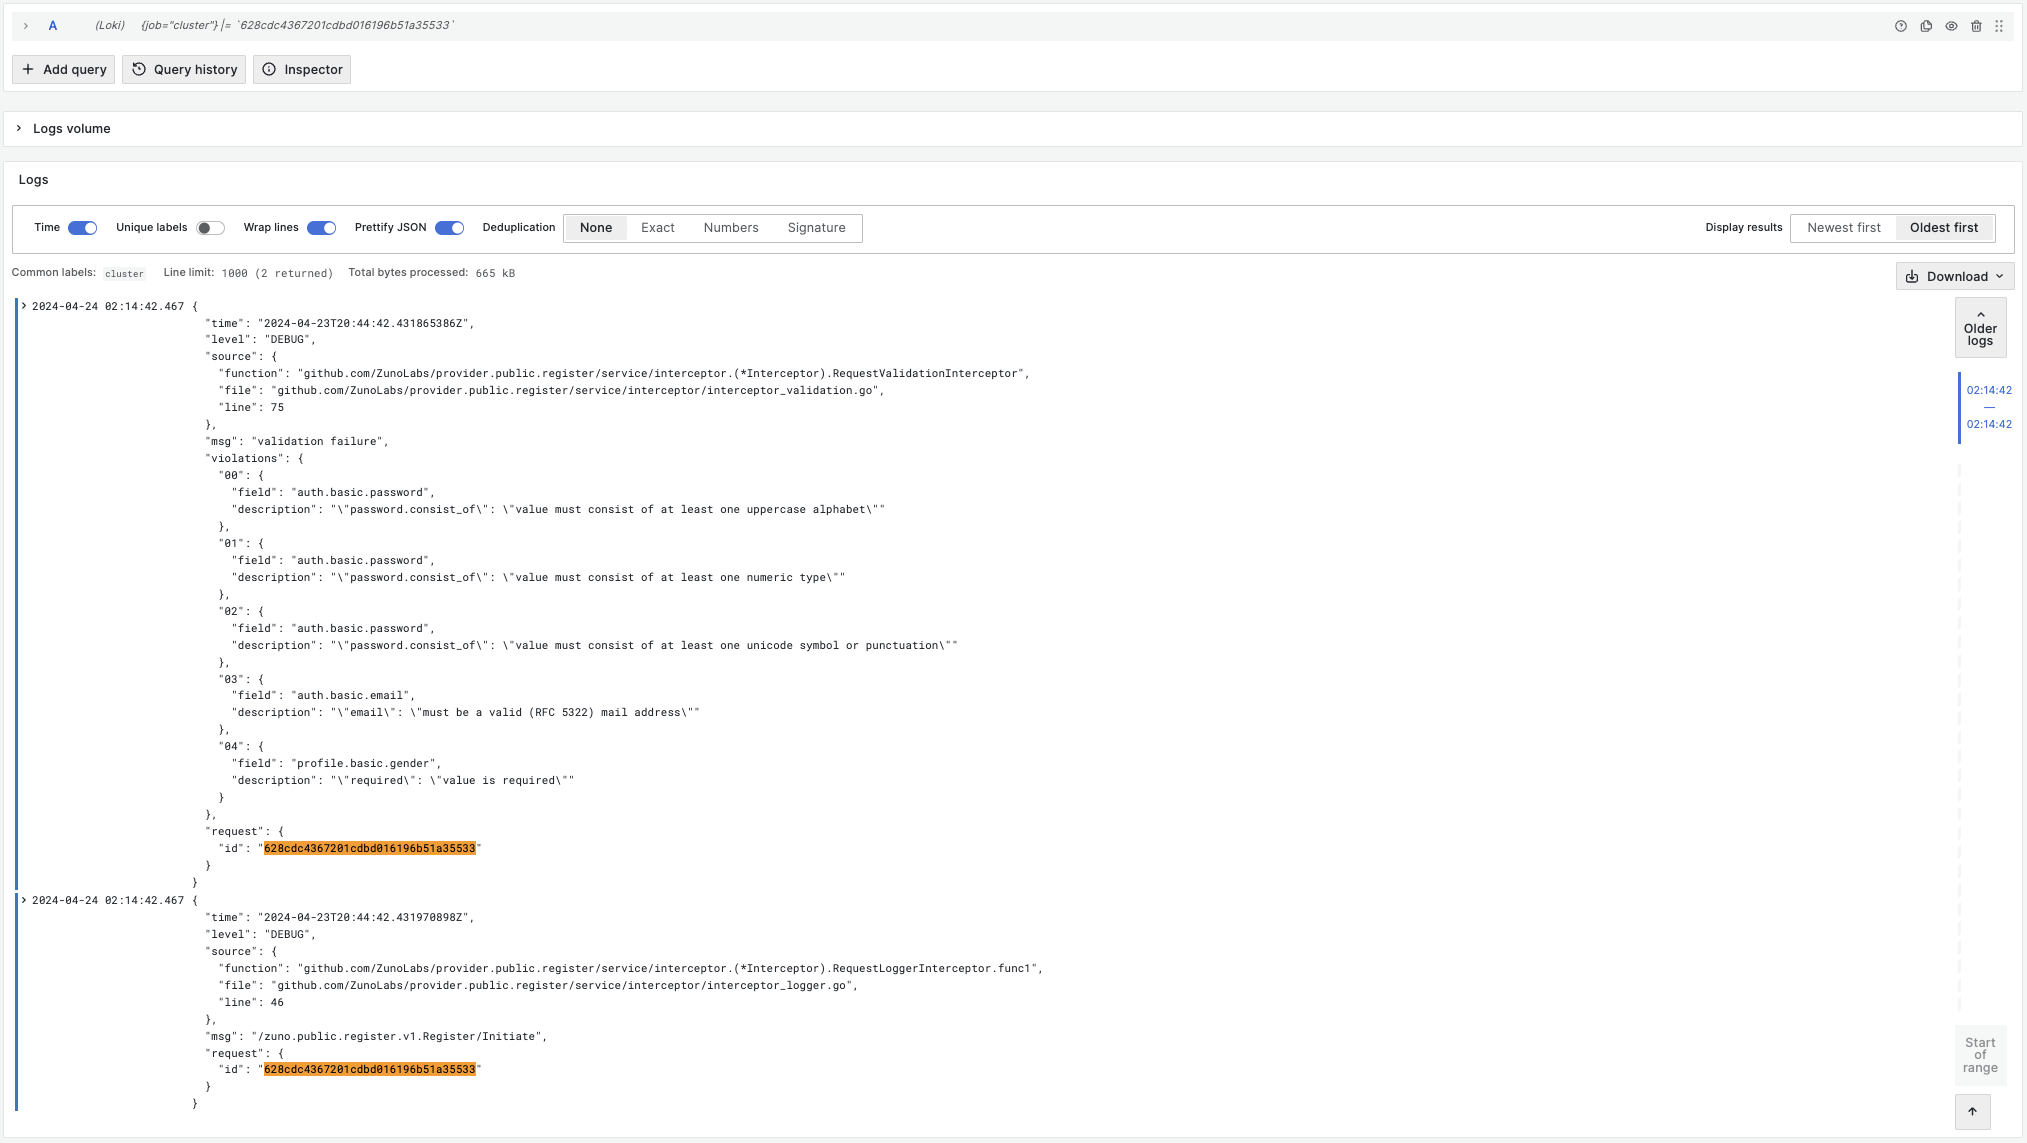Click the plus icon on Add query
Screen dimensions: 2027x1143
click(x=28, y=69)
